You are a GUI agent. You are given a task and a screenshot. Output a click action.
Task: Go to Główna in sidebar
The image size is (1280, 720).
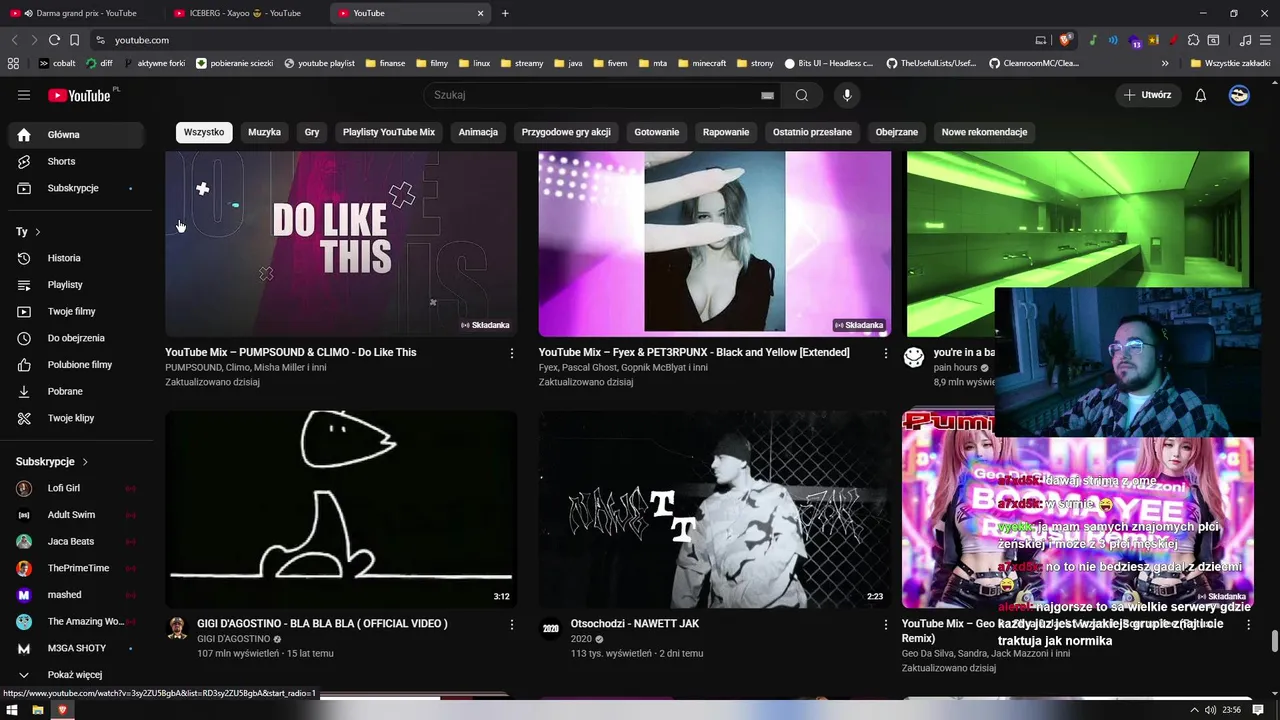[76, 134]
